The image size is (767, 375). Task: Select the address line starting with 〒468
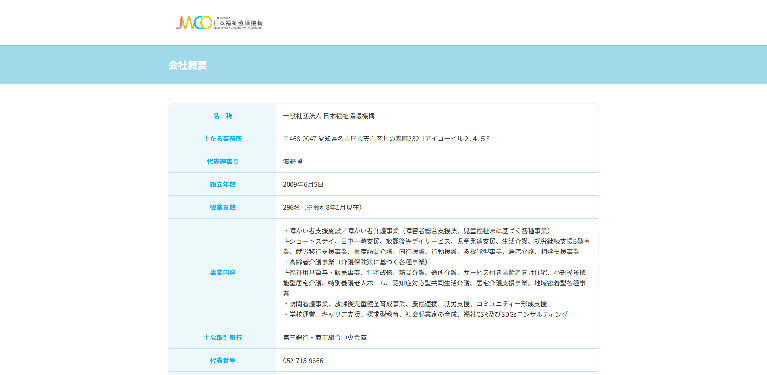pos(386,139)
